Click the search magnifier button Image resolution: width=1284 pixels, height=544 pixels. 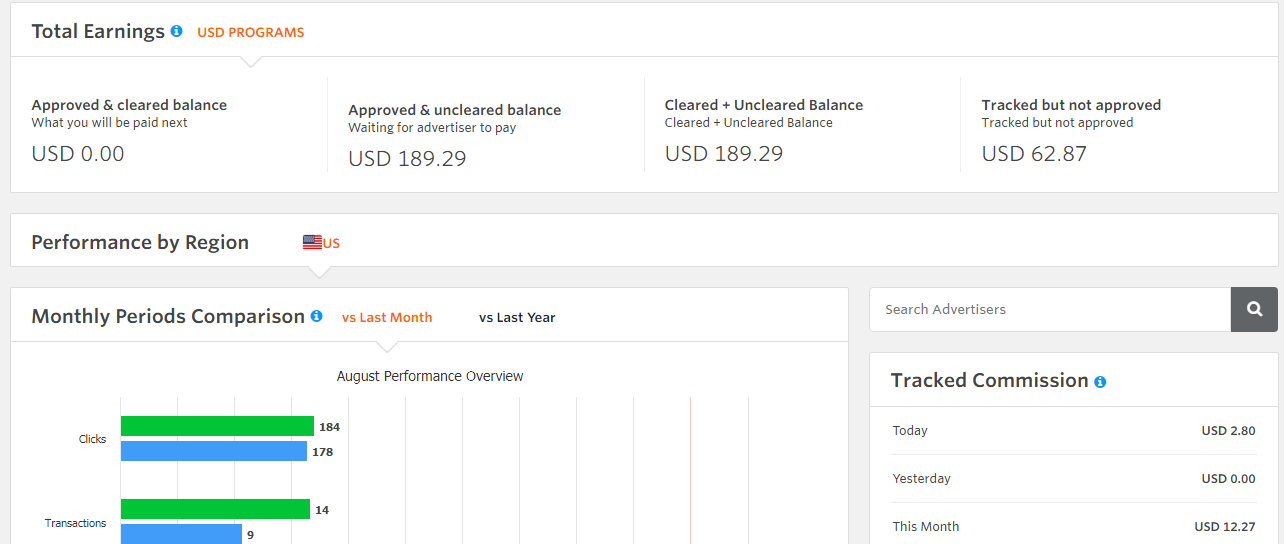(x=1254, y=310)
